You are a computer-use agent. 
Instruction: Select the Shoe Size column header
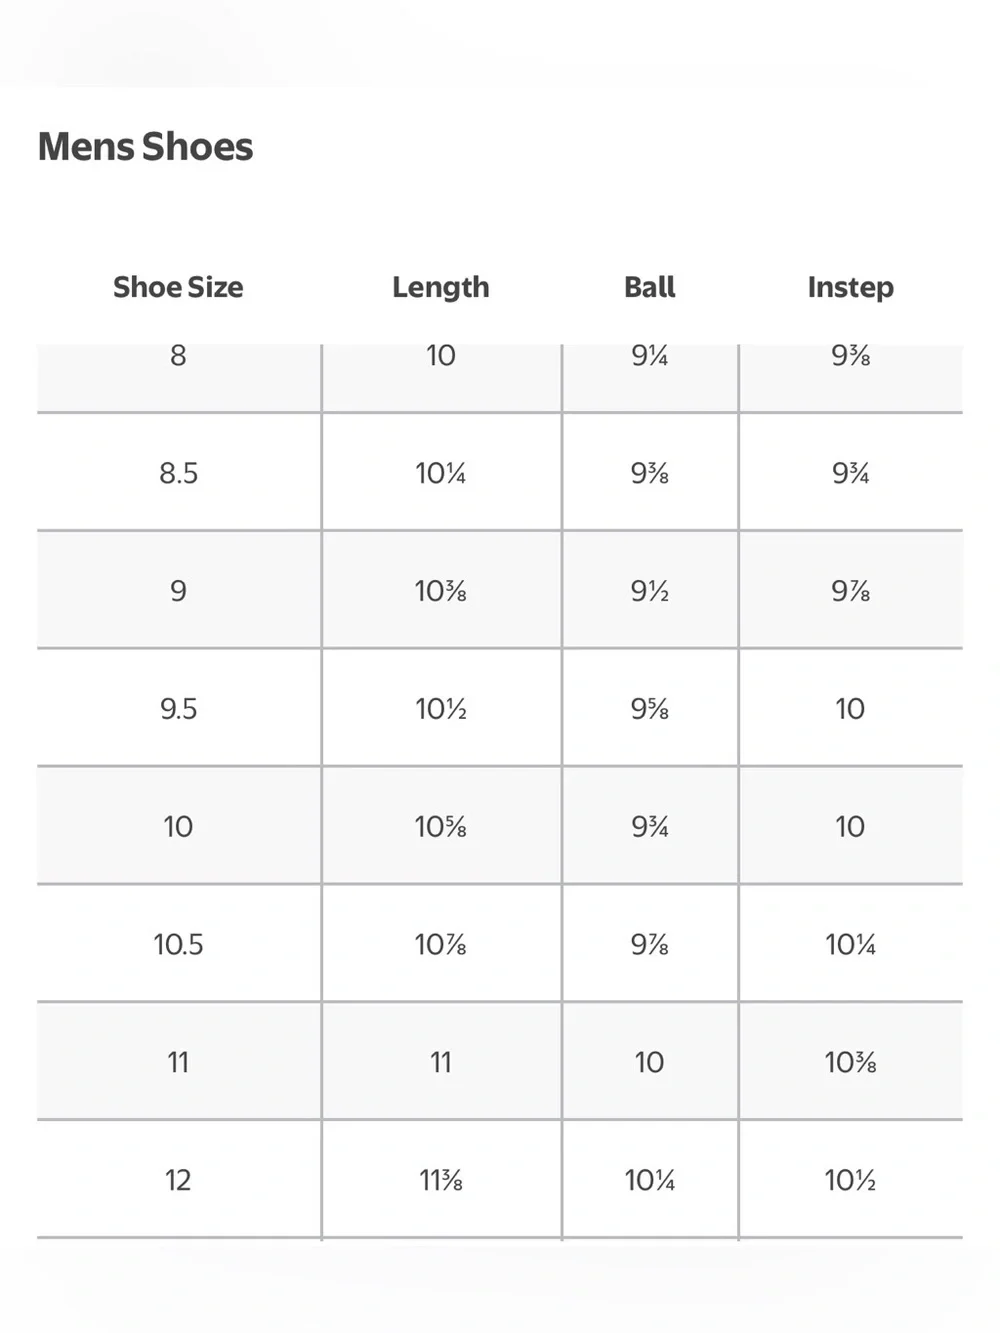pyautogui.click(x=178, y=287)
